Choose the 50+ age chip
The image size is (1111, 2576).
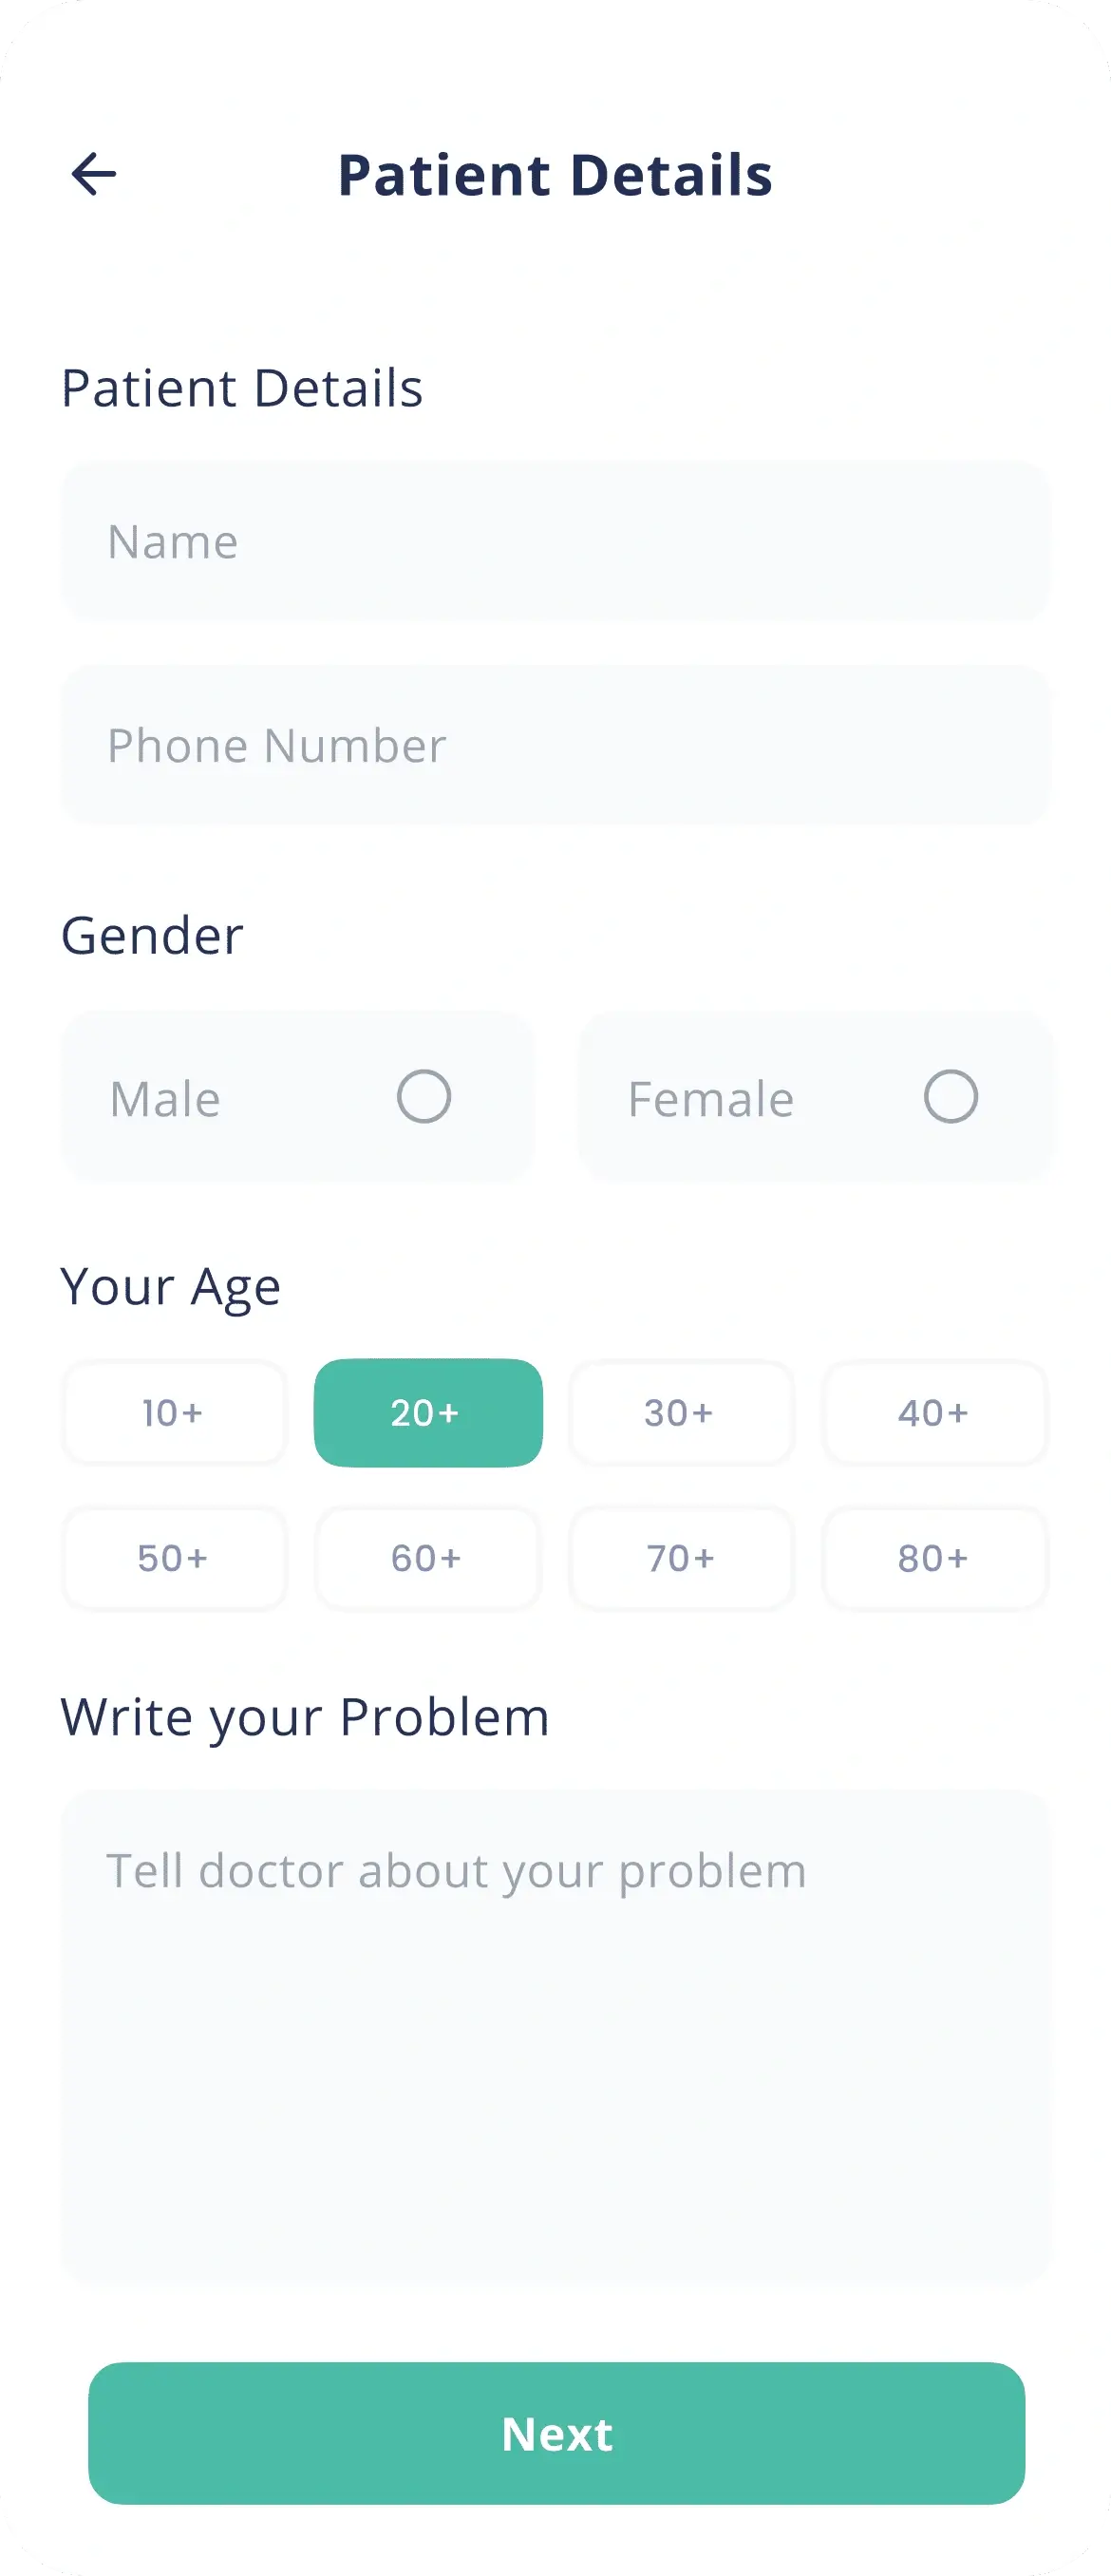tap(174, 1557)
